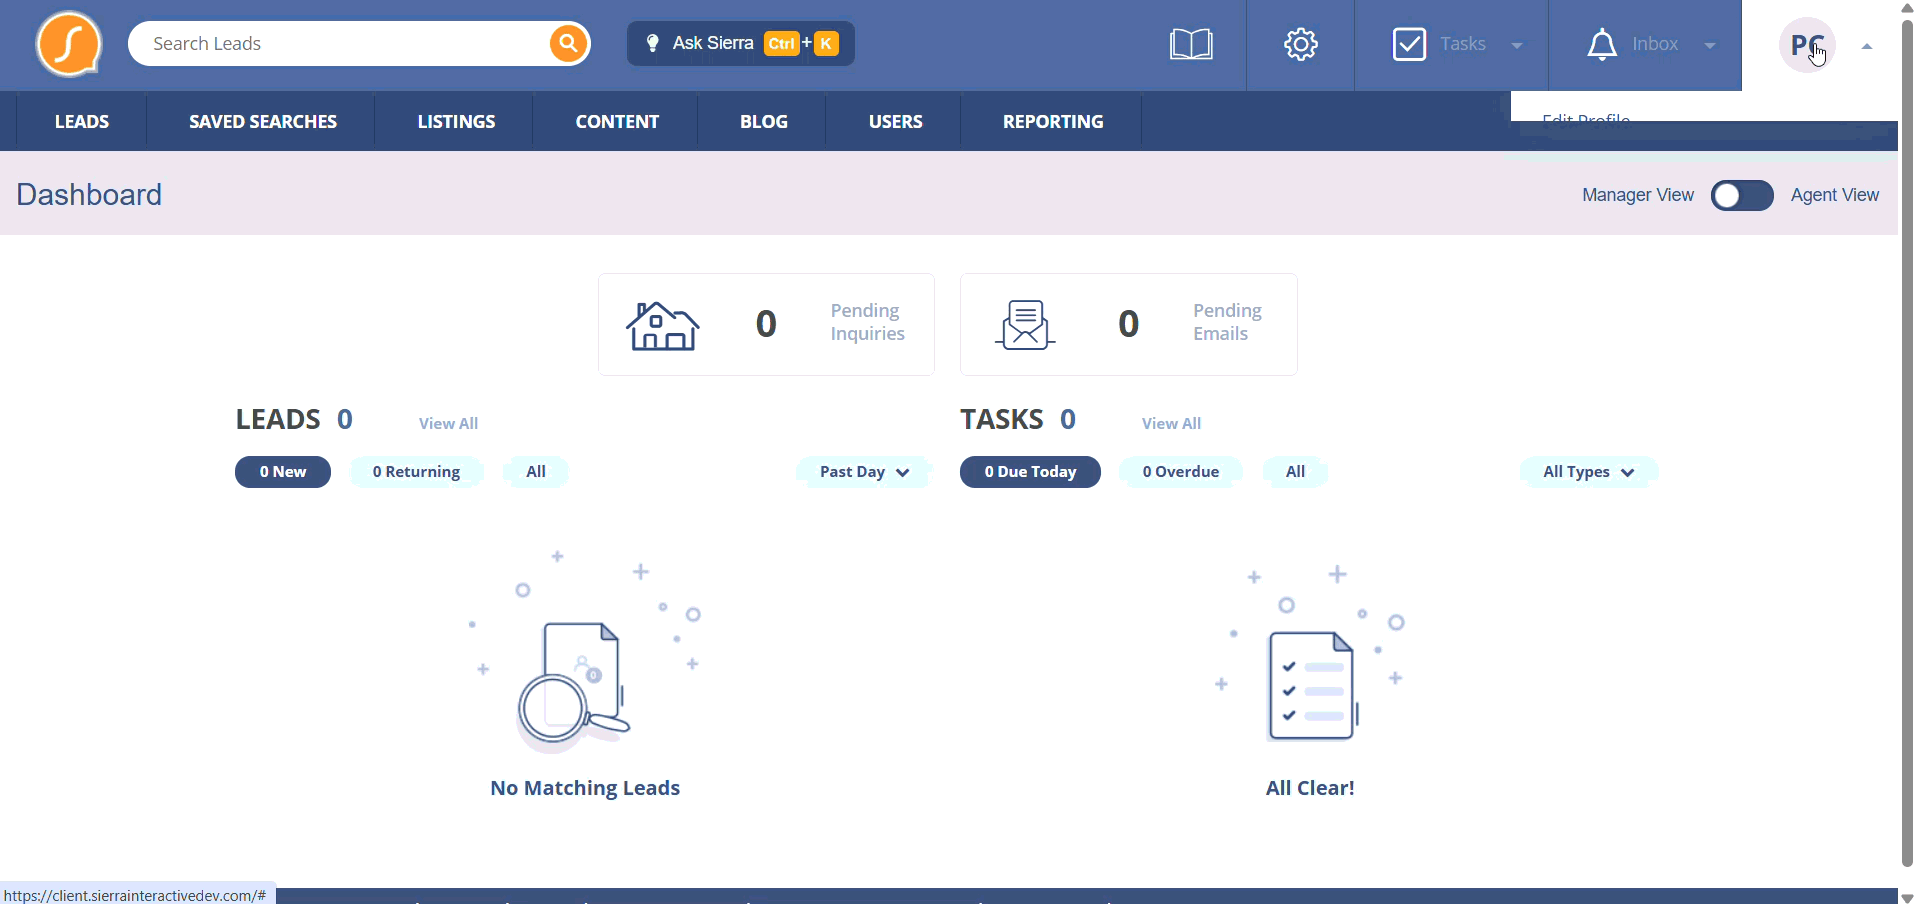Open the CONTENT menu
This screenshot has height=904, width=1914.
617,121
